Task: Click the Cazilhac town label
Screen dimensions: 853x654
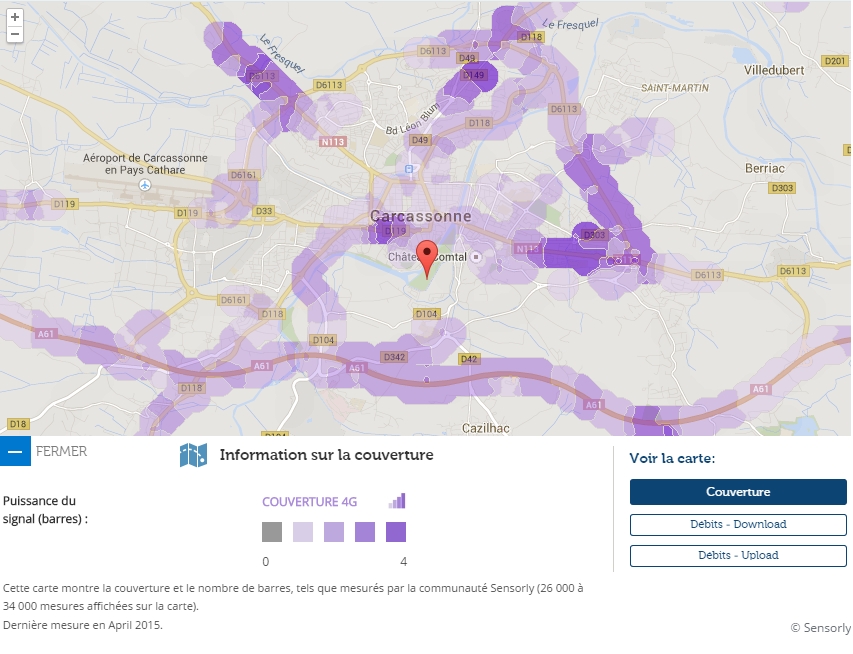Action: 486,428
